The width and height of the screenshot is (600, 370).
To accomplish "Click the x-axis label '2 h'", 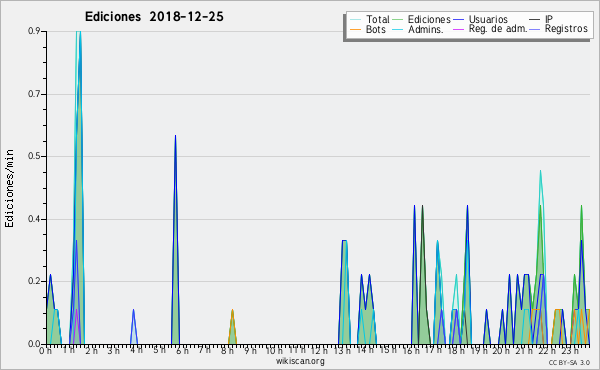I will (x=91, y=351).
